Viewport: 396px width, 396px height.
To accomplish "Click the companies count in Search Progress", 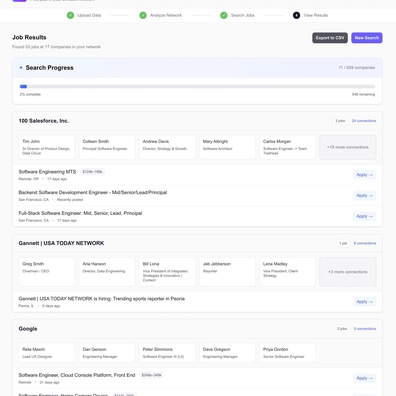I will 357,68.
